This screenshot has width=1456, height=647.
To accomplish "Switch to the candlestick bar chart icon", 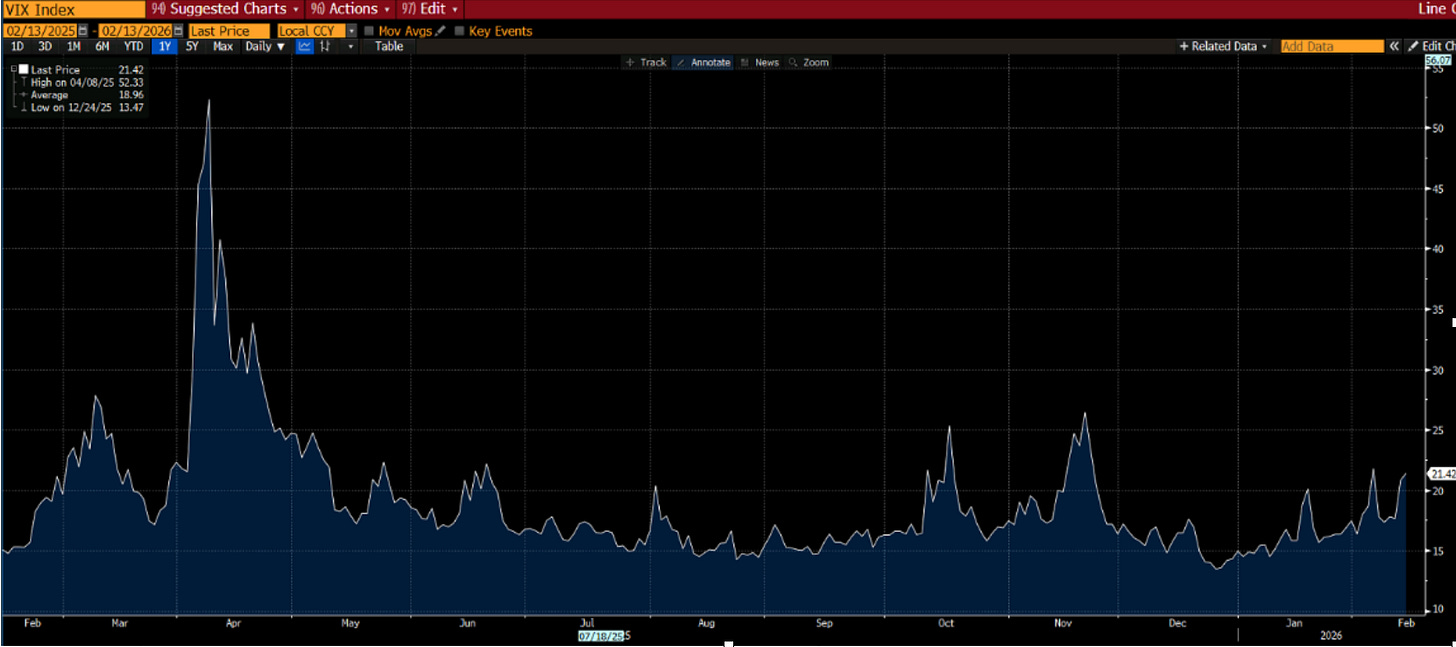I will 324,46.
